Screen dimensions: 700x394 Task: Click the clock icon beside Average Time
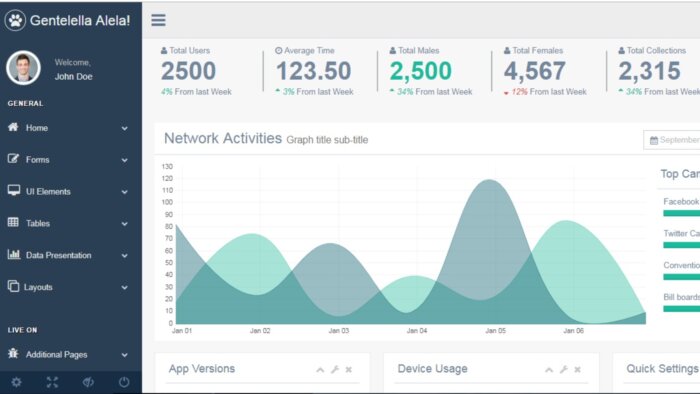point(279,51)
